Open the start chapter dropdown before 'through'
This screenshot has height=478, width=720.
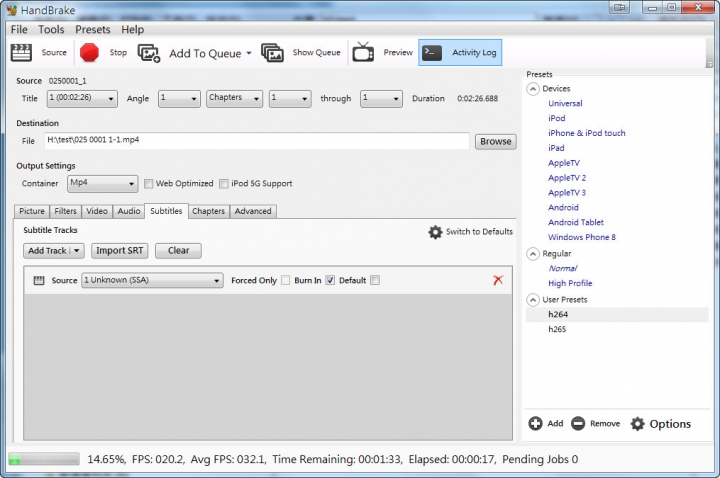[290, 98]
